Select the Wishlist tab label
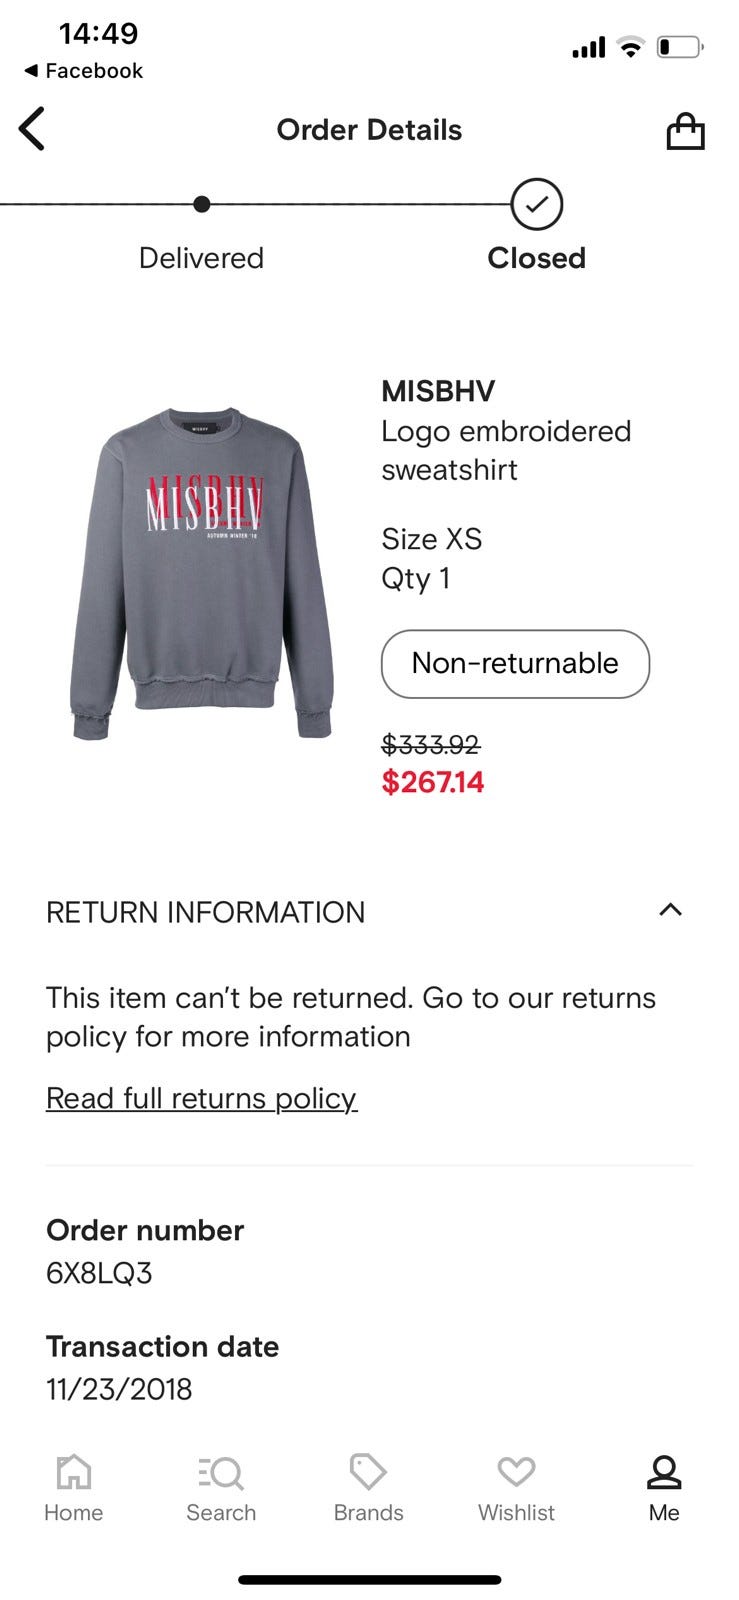739x1600 pixels. (516, 1512)
